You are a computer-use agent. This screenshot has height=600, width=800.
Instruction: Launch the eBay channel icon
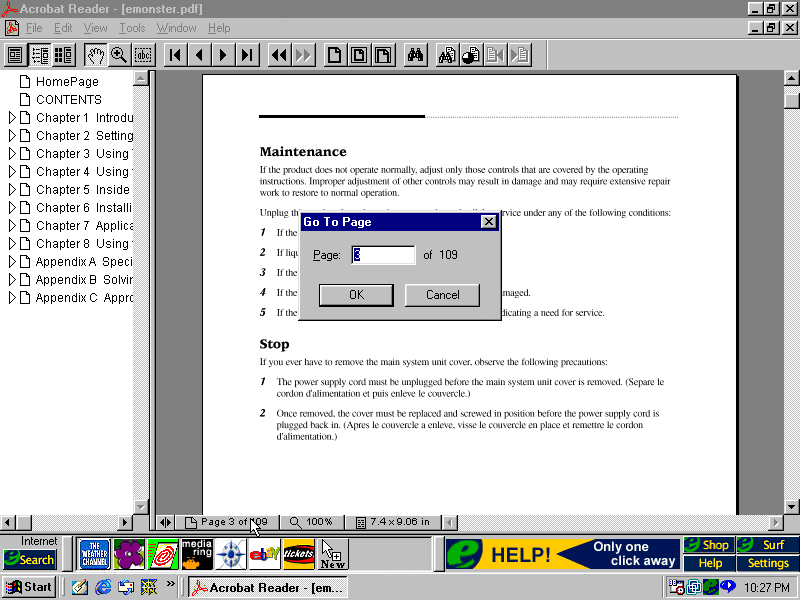[264, 553]
